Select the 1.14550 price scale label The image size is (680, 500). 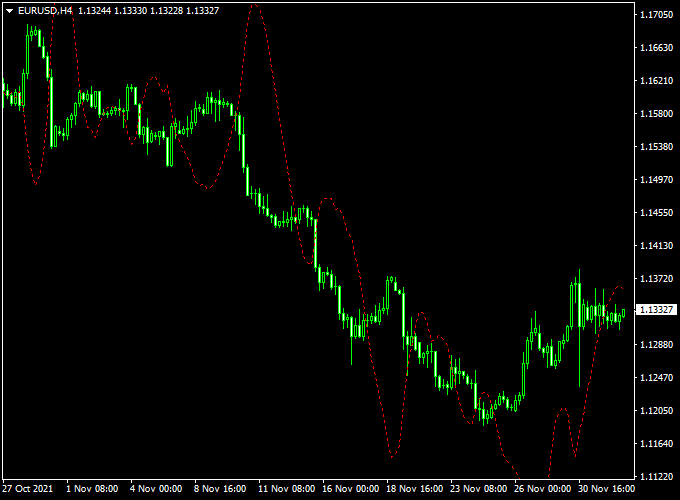pyautogui.click(x=657, y=212)
